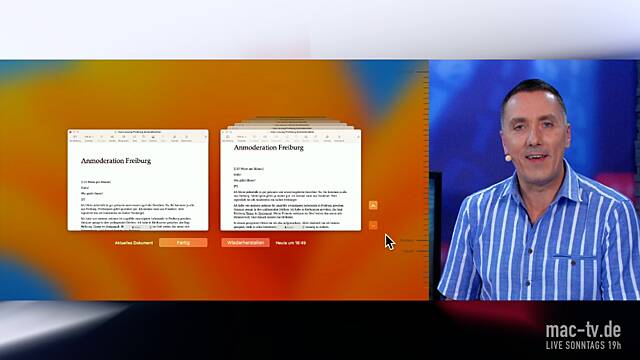The height and width of the screenshot is (360, 640).
Task: Toggle Format sidebar in restored version window
Action: pos(327,138)
